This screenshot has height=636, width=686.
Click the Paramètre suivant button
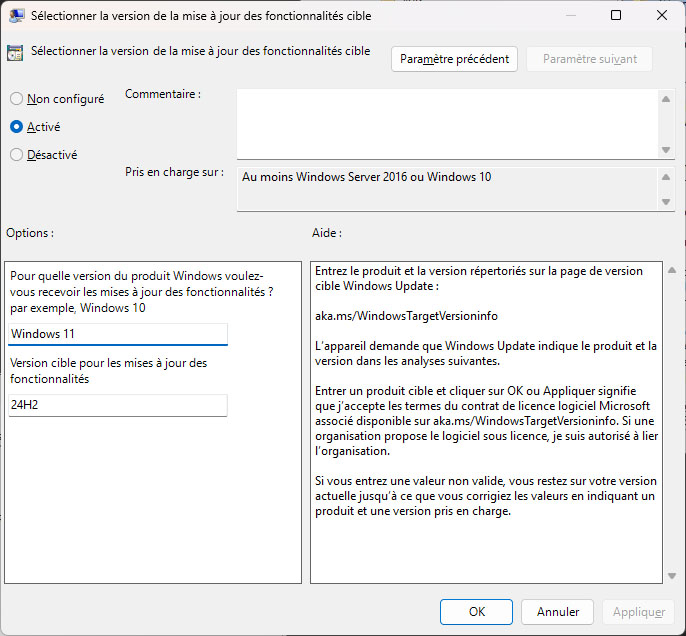(589, 59)
